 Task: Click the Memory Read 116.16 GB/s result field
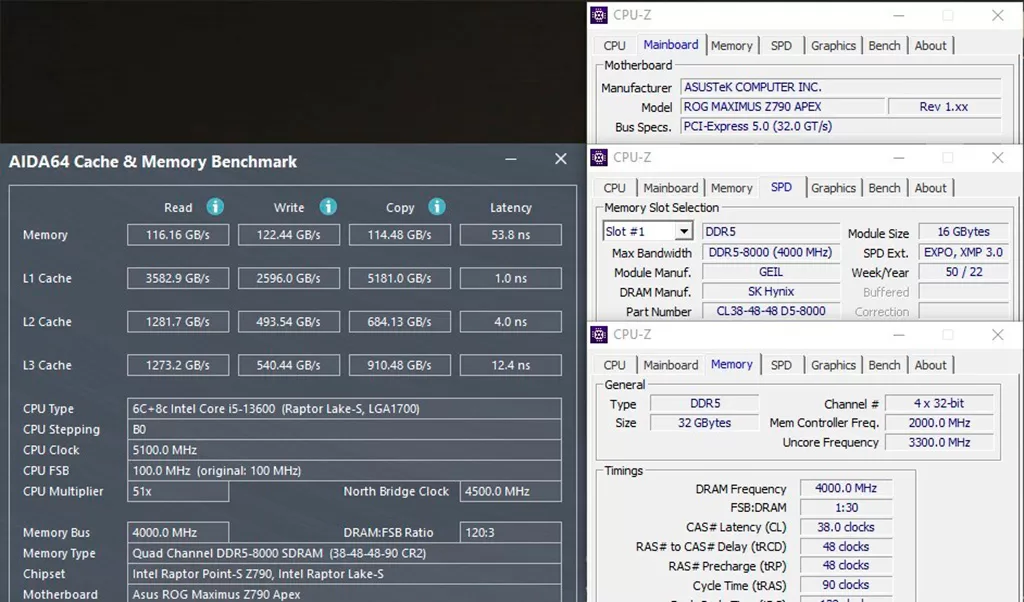(178, 235)
